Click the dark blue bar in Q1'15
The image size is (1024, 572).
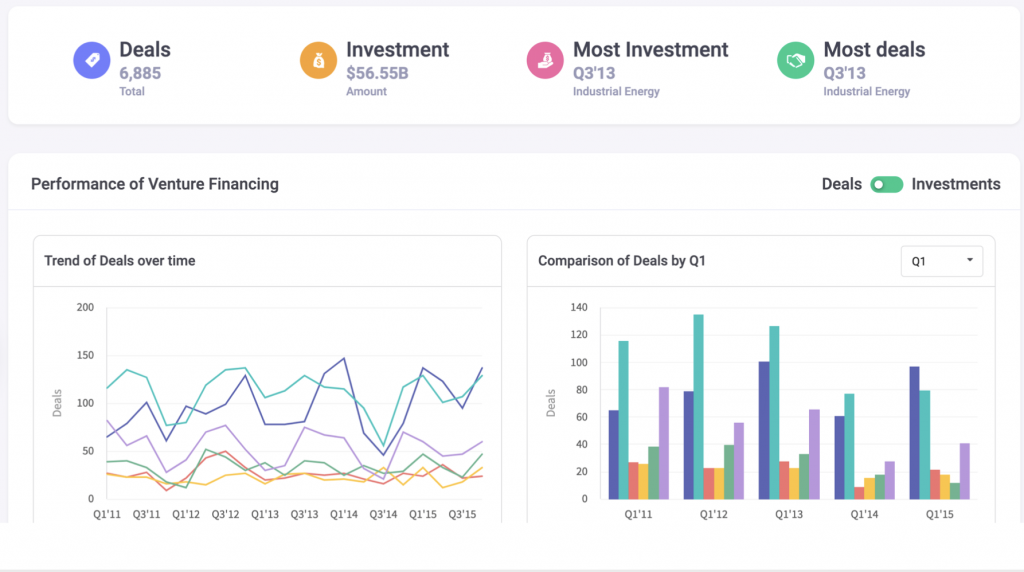point(914,433)
